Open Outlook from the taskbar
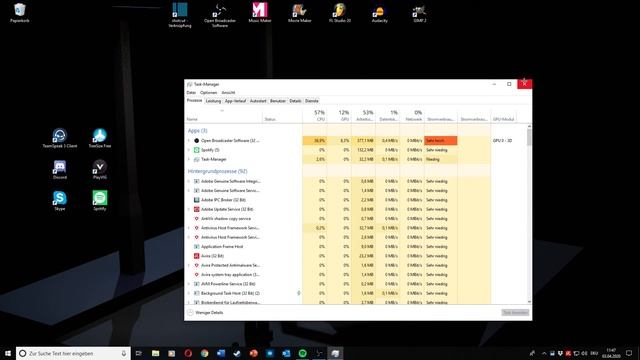 coord(286,353)
